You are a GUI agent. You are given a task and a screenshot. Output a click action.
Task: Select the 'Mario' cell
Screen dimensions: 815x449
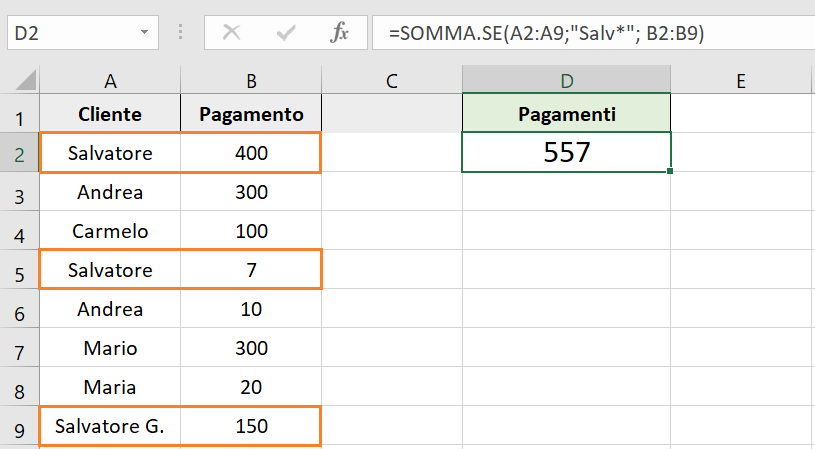pyautogui.click(x=110, y=348)
